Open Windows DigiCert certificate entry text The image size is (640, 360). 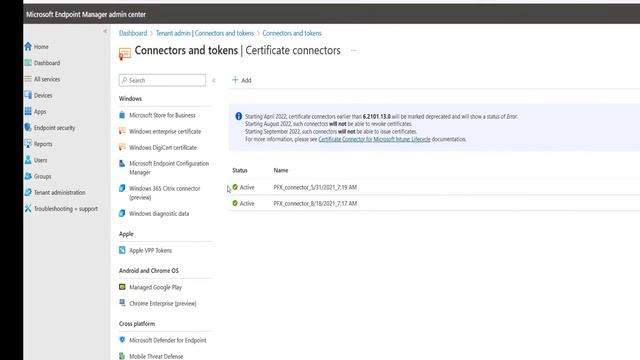coord(163,147)
